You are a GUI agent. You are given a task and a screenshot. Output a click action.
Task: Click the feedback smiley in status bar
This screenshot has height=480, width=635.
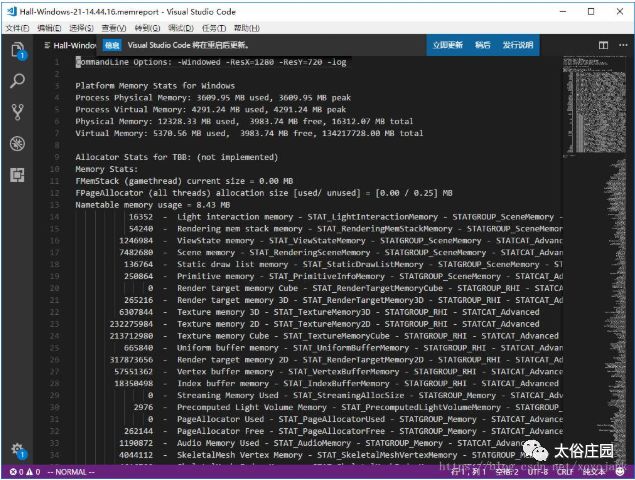[620, 472]
